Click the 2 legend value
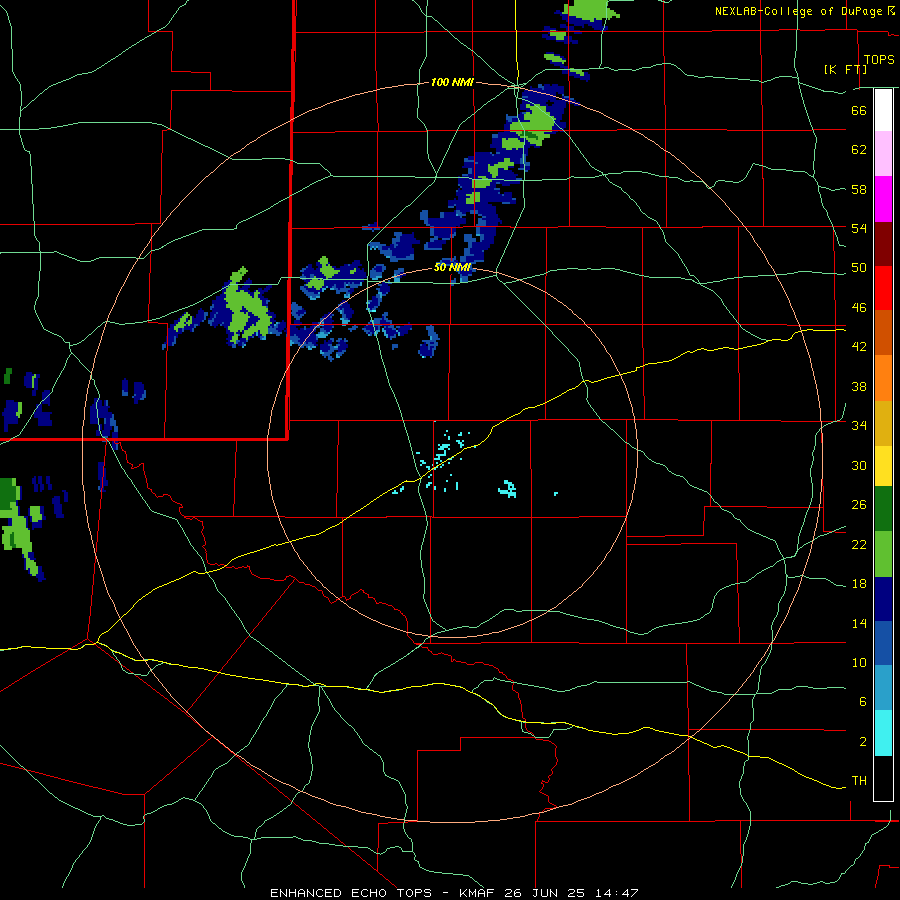The height and width of the screenshot is (900, 900). [x=863, y=742]
